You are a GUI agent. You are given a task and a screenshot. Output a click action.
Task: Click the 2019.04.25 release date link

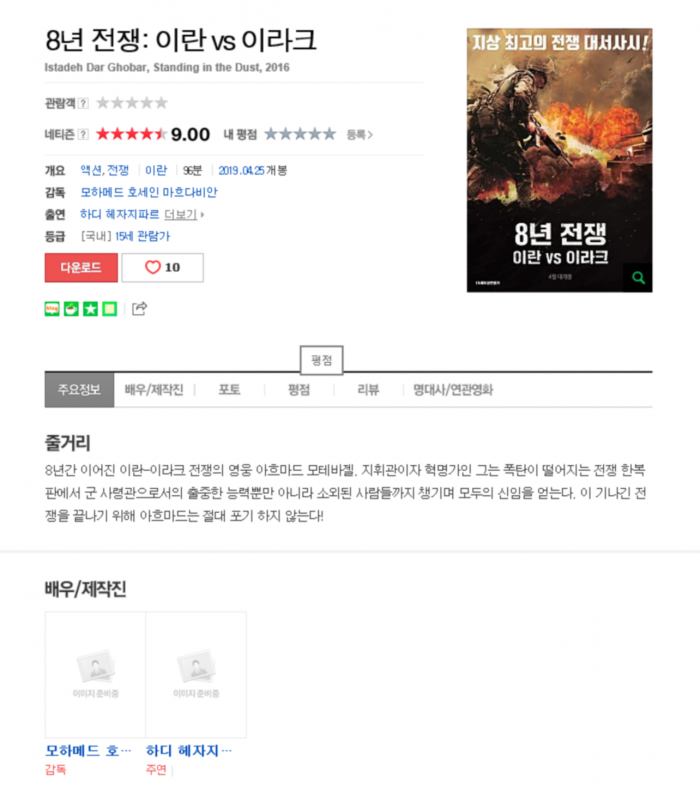pos(241,171)
